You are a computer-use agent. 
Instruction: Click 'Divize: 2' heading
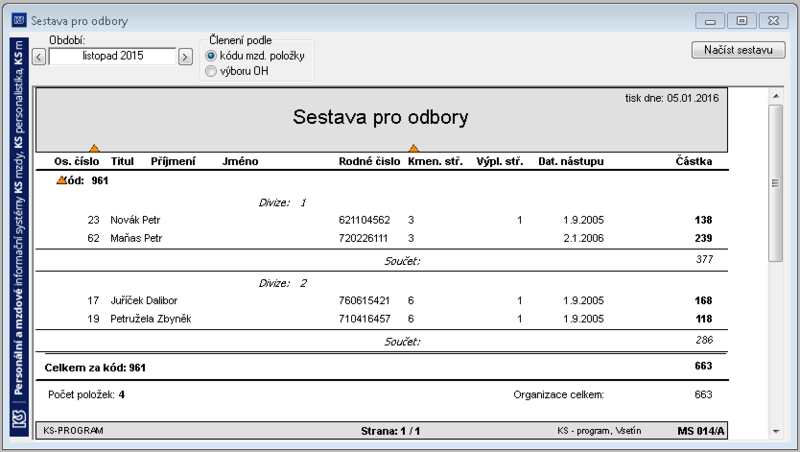click(282, 283)
